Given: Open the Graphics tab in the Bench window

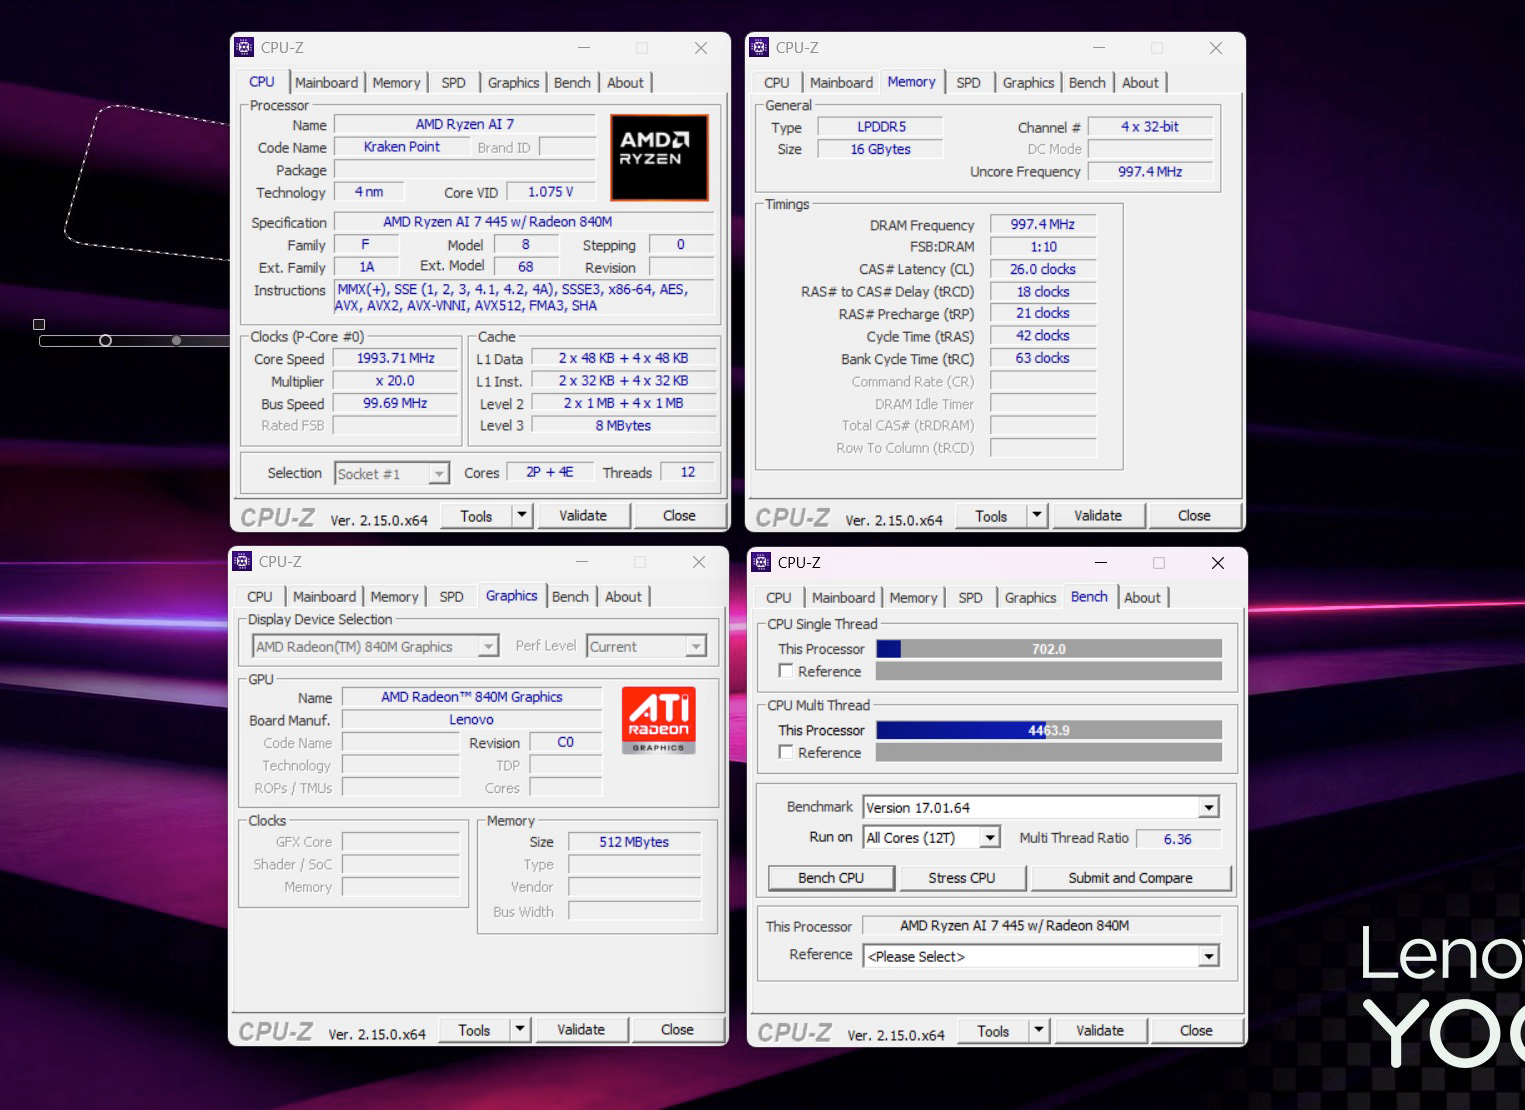Looking at the screenshot, I should (1030, 598).
